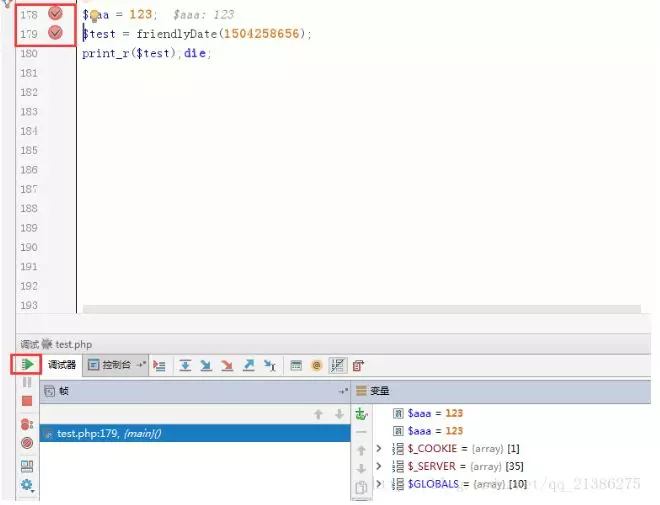Click print_r($test) code on line 180
The image size is (660, 505).
tap(128, 53)
